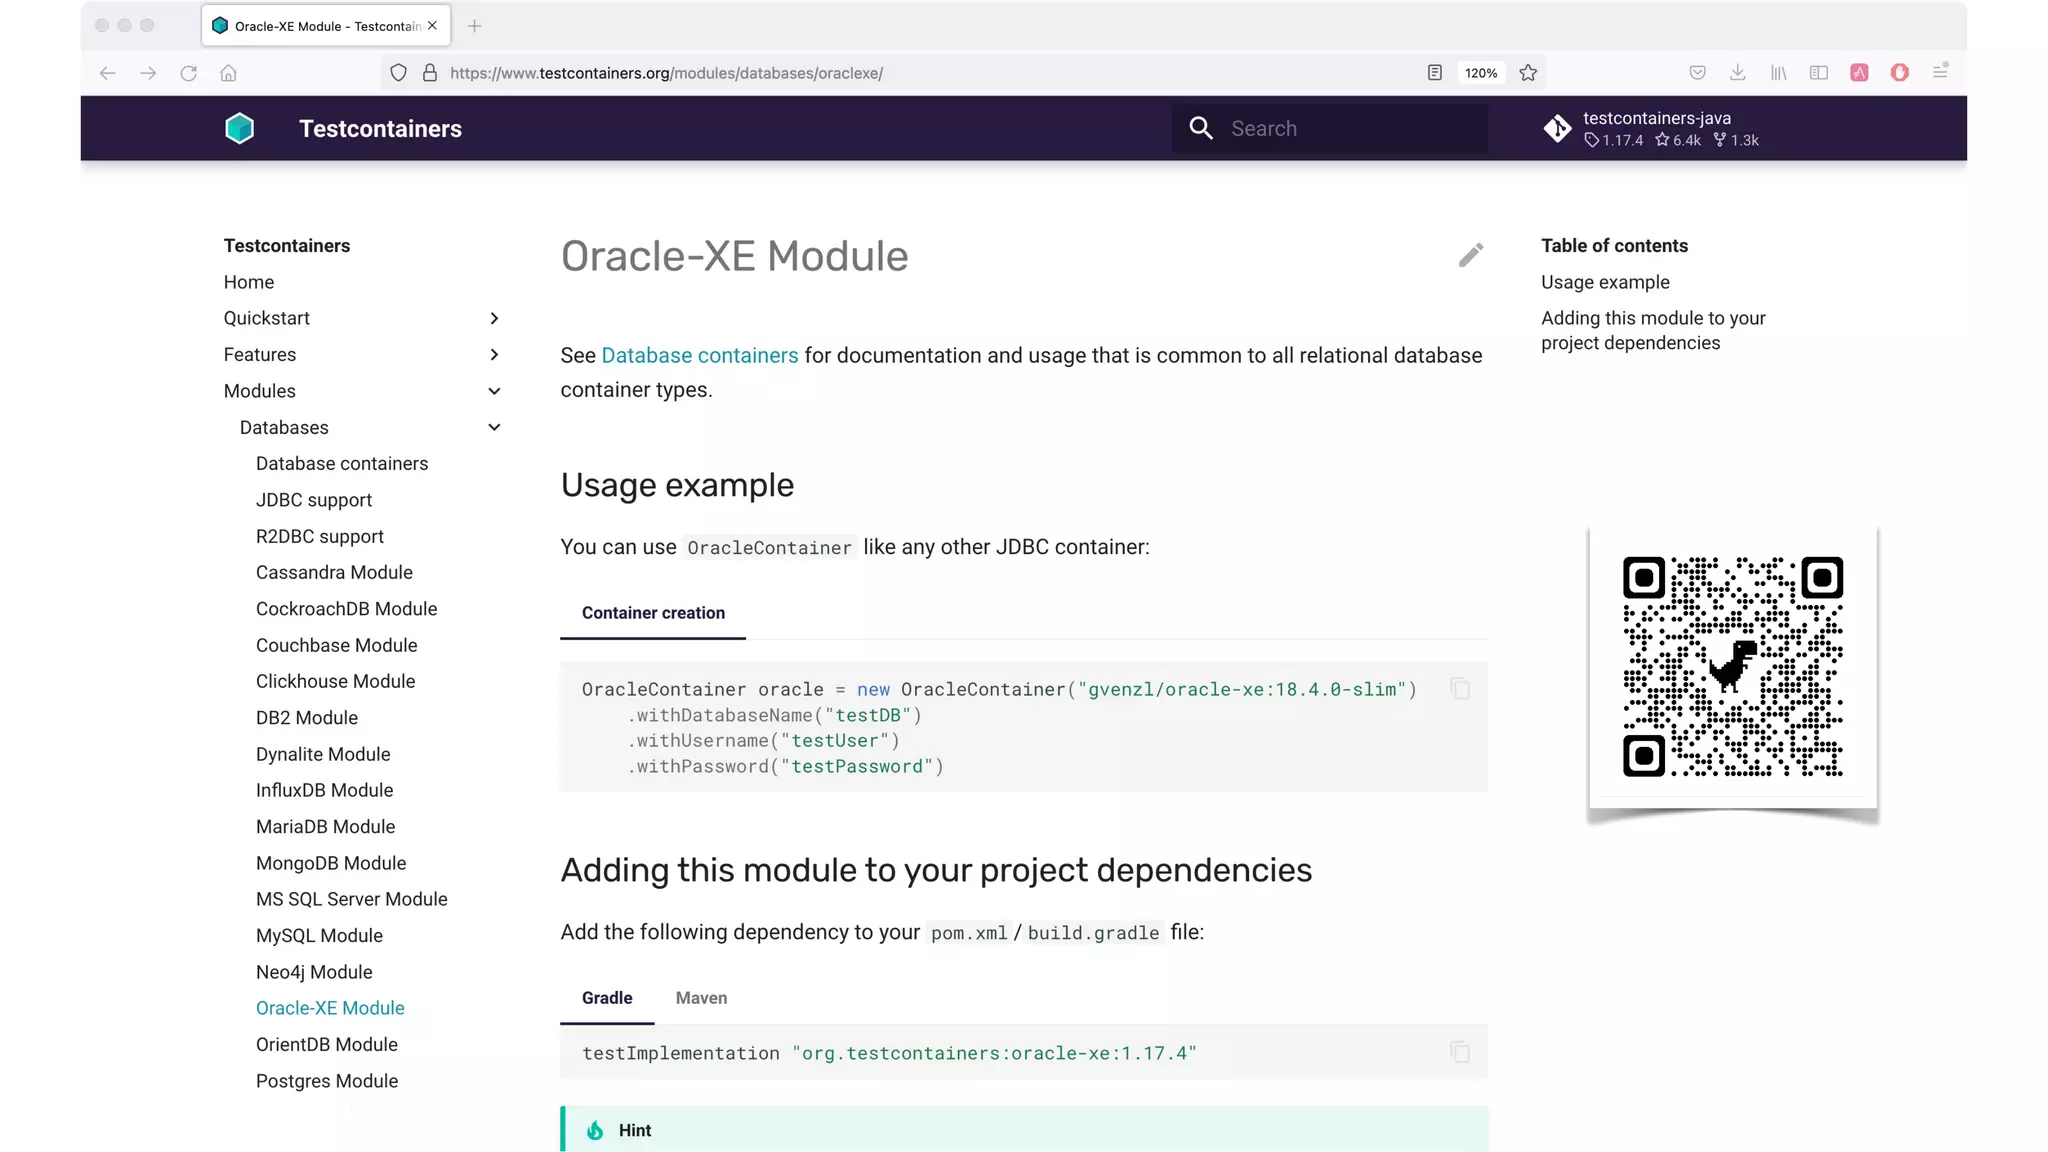Switch to the Maven tab
This screenshot has height=1152, width=2048.
coord(701,998)
